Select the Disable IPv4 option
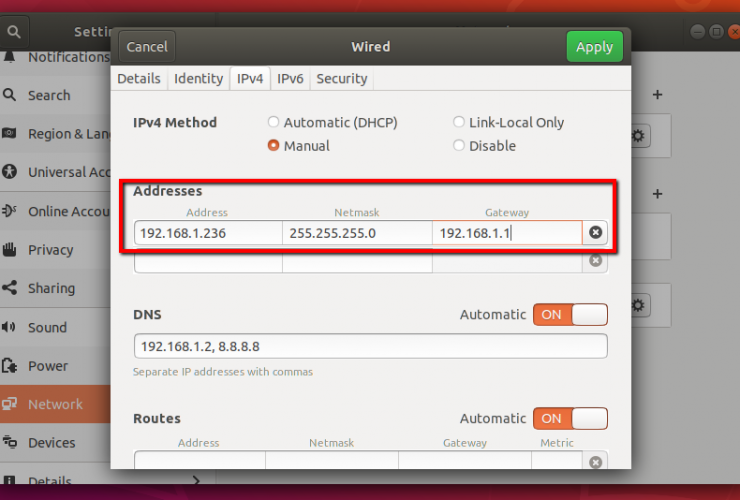740x500 pixels. pyautogui.click(x=459, y=146)
